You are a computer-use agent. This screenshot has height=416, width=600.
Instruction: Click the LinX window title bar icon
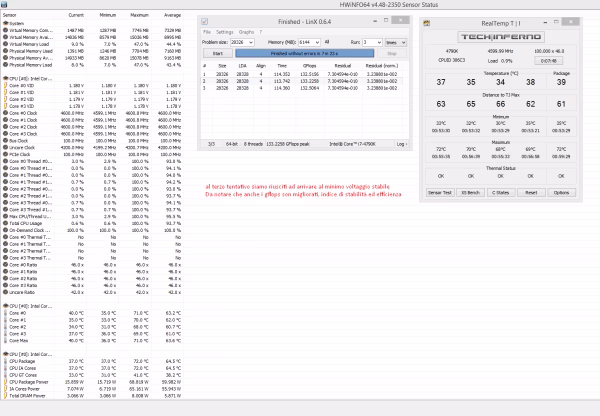[x=204, y=22]
